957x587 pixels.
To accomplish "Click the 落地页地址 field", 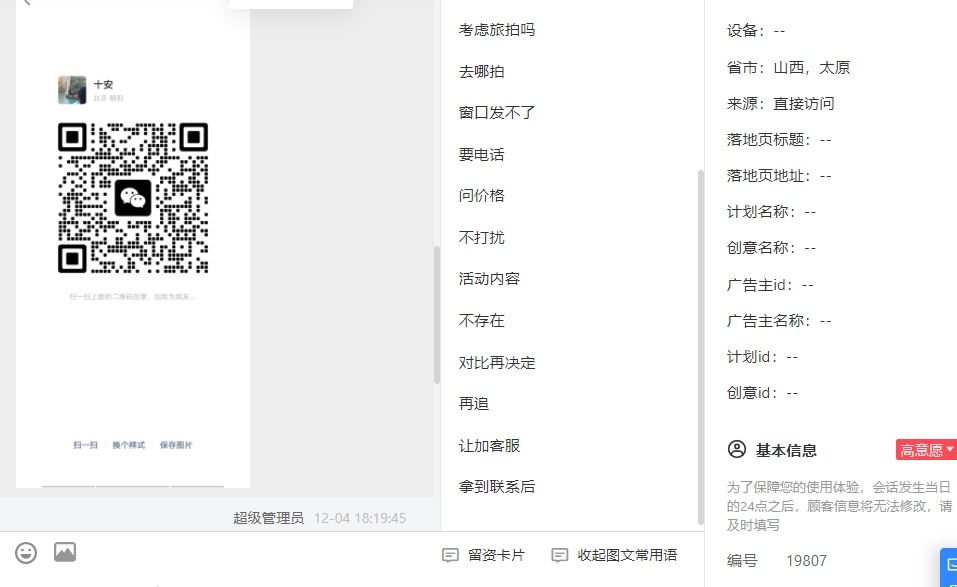I will point(779,176).
